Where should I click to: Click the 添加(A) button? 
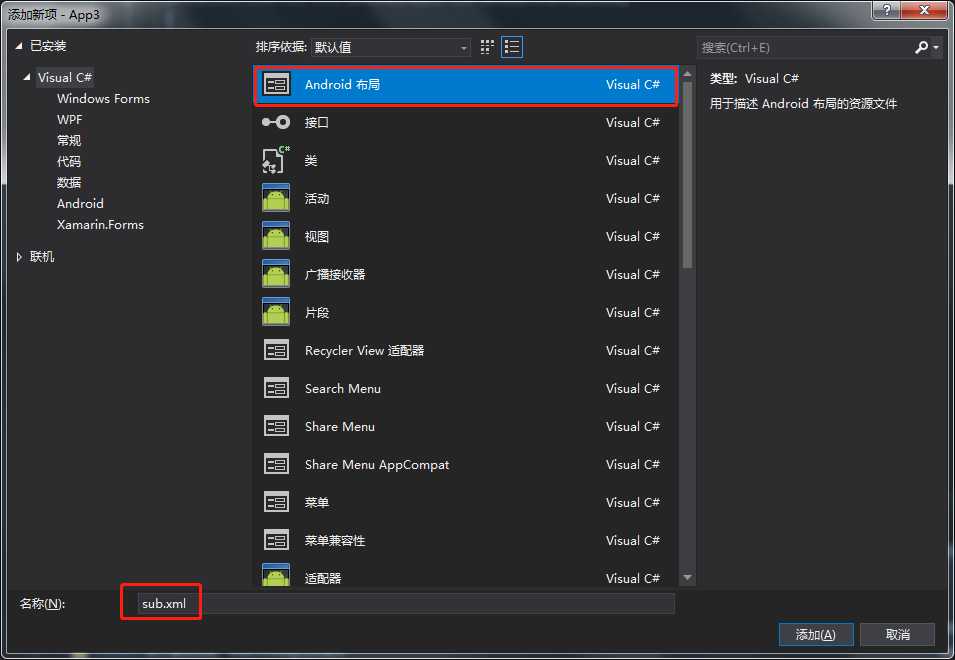[x=816, y=634]
